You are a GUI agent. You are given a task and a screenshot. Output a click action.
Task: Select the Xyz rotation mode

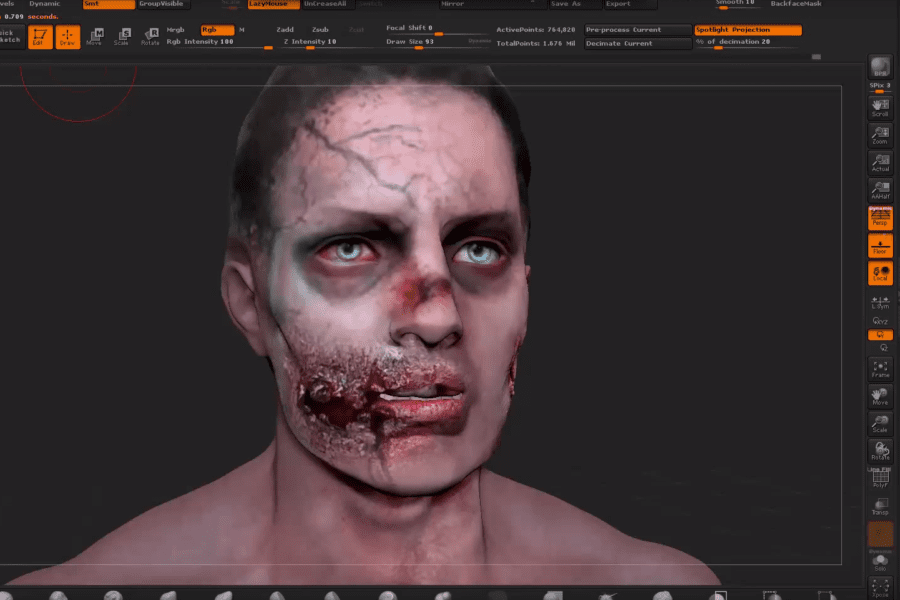tap(880, 322)
